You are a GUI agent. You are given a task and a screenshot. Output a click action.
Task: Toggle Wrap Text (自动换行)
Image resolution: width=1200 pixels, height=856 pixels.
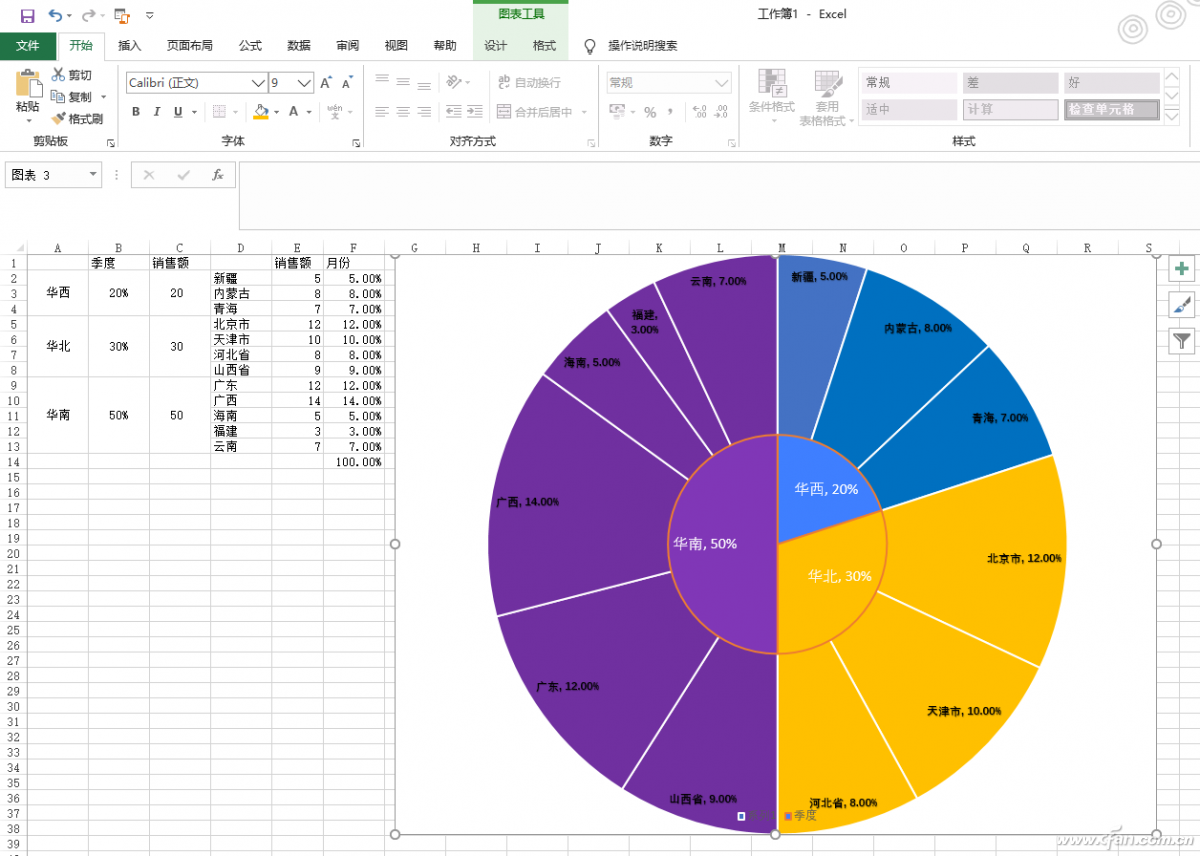pos(530,82)
